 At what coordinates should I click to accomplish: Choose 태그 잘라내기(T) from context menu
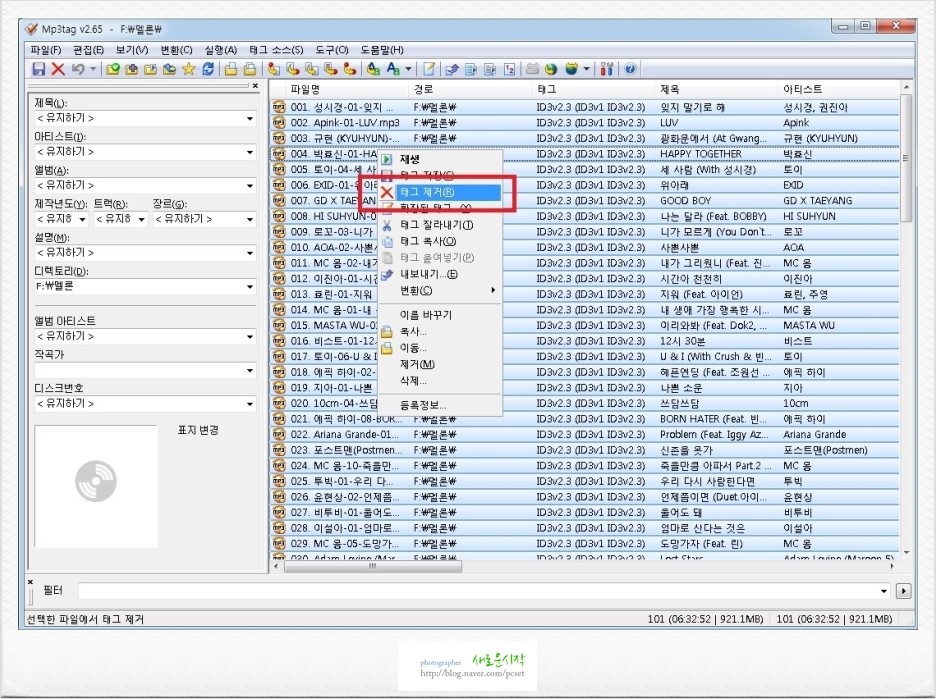pos(440,225)
